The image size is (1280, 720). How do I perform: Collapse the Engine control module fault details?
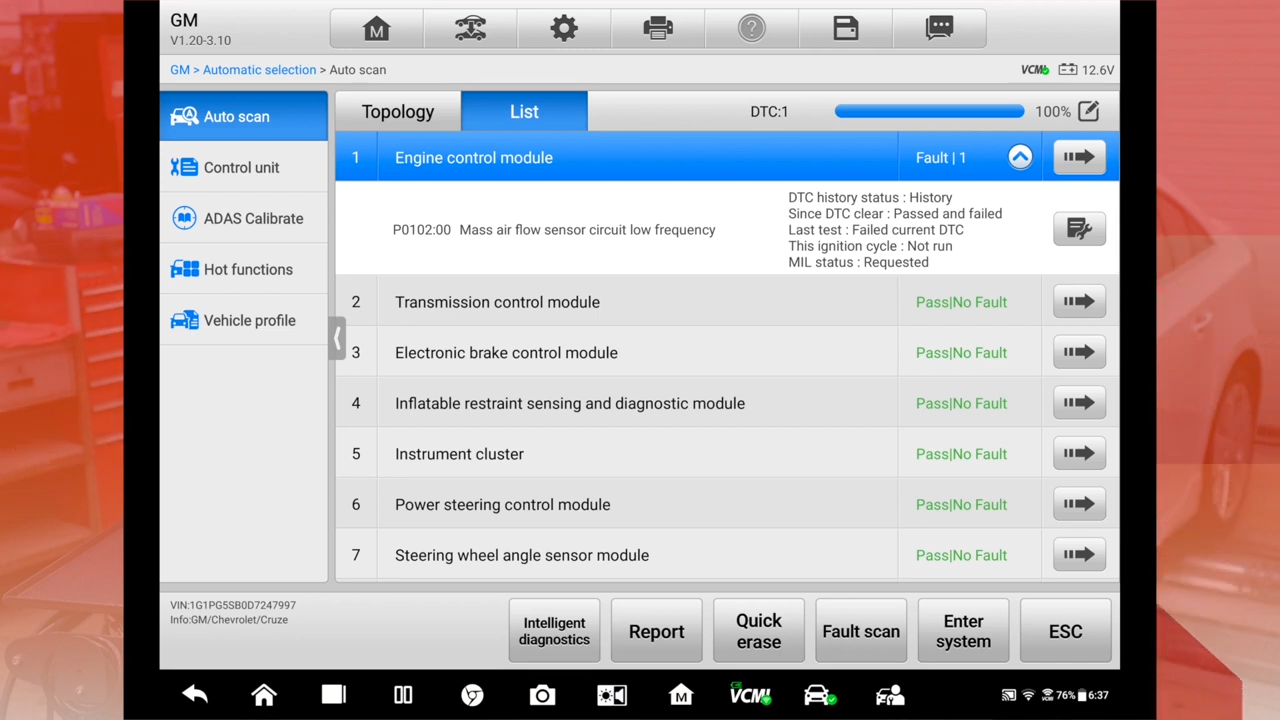(x=1019, y=157)
